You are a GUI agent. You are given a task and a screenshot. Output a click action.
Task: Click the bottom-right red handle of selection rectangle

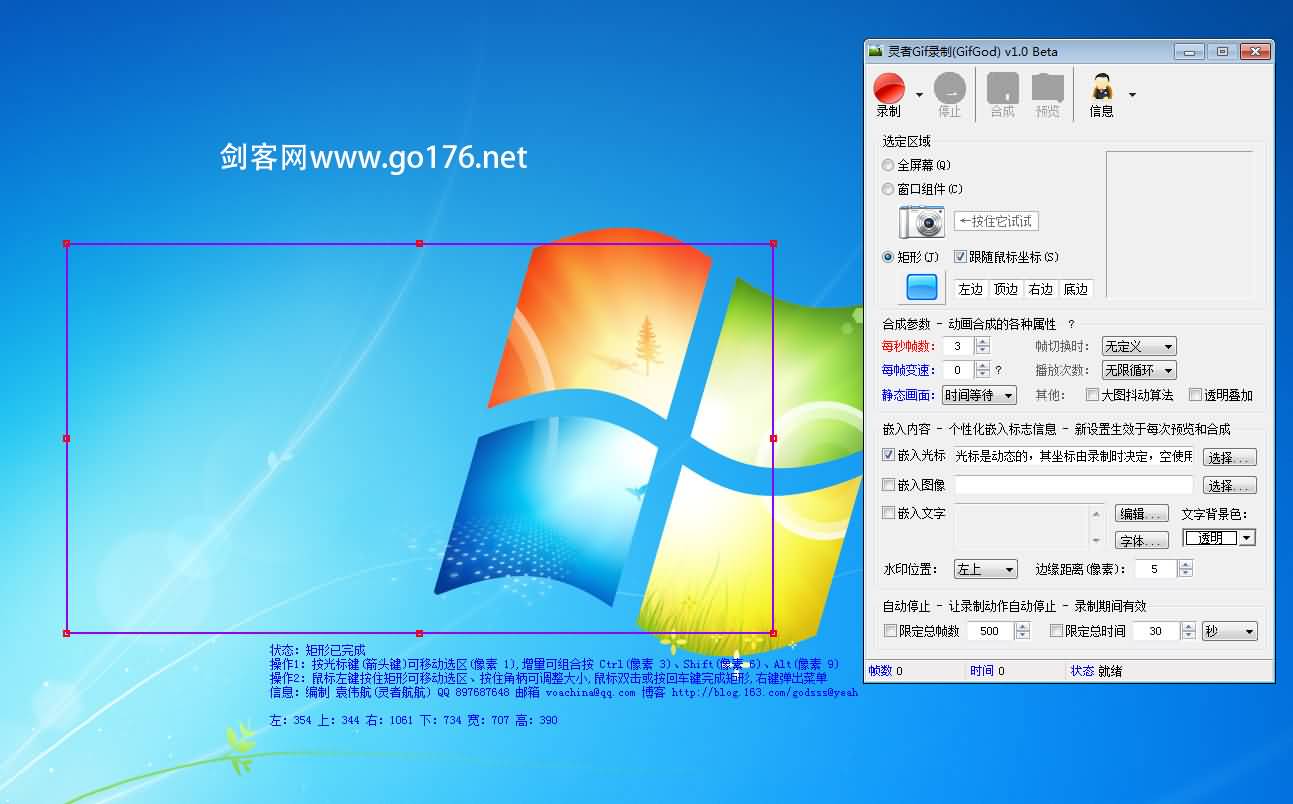tap(773, 632)
